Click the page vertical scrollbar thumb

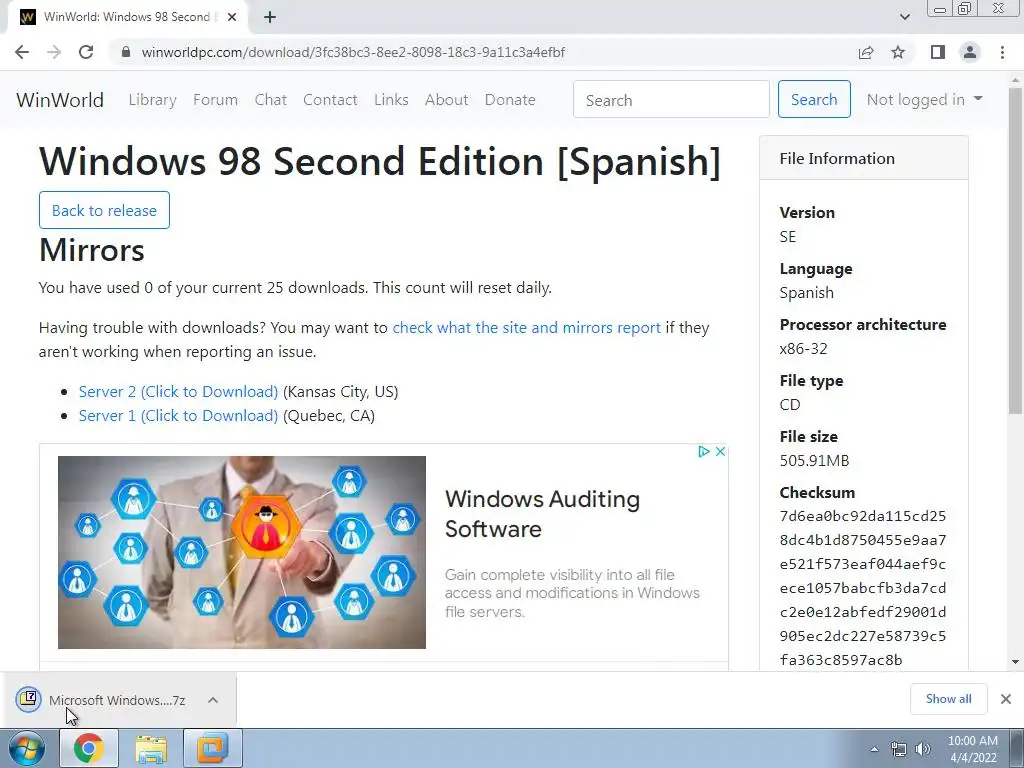(x=1015, y=250)
